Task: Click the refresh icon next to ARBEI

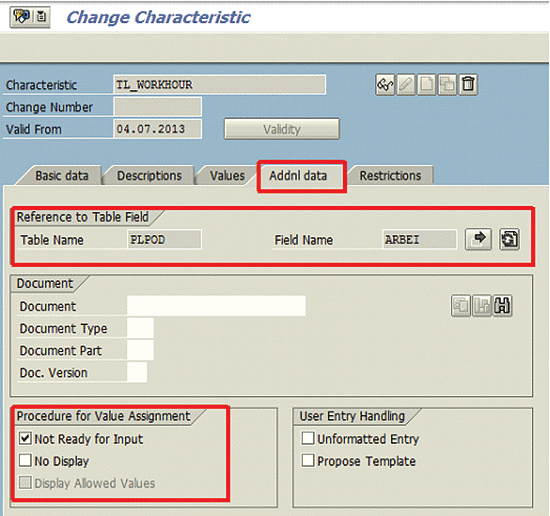Action: (x=509, y=239)
